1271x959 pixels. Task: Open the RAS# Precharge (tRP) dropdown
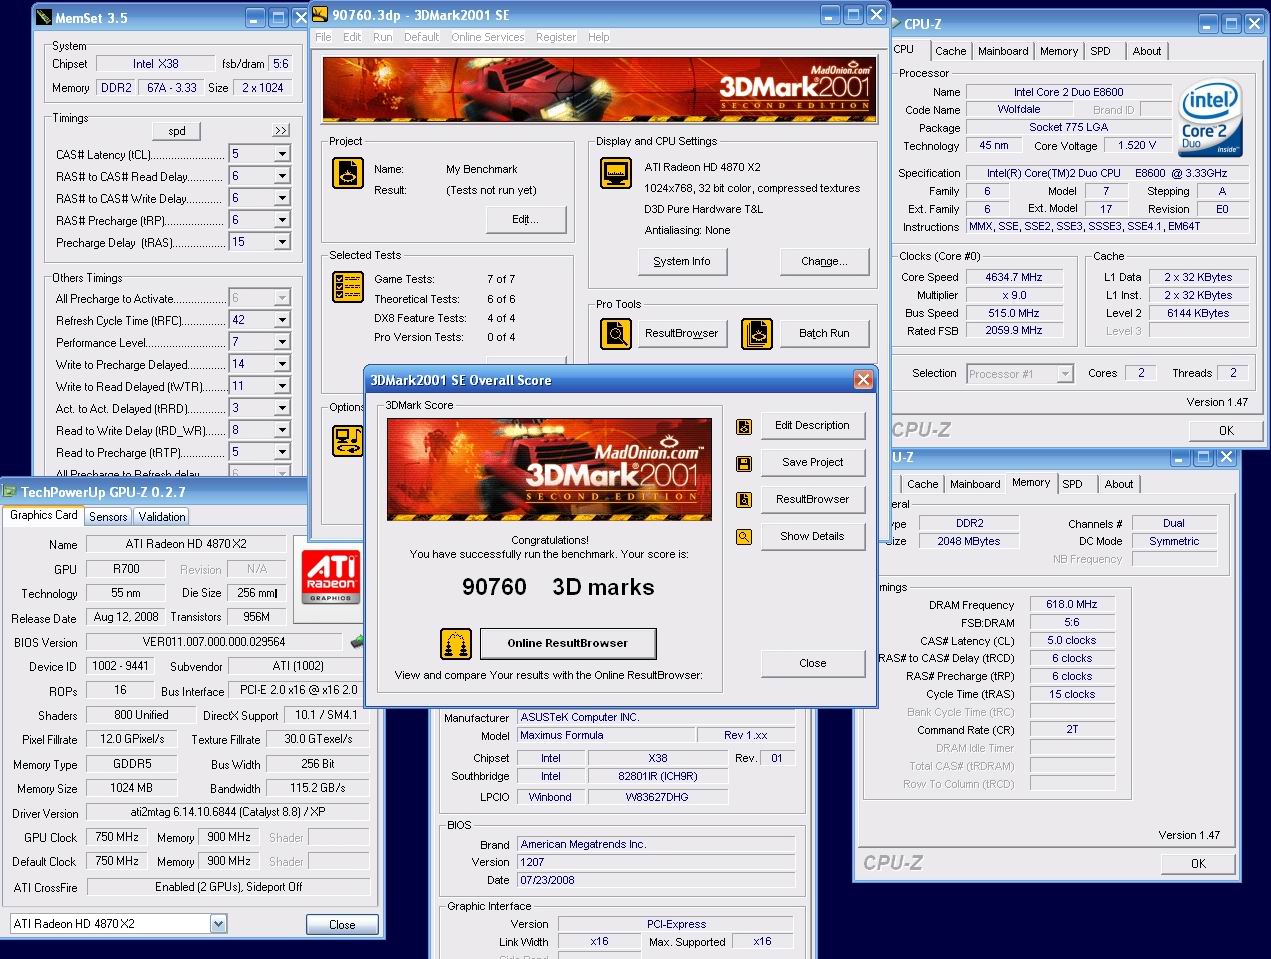tap(282, 220)
